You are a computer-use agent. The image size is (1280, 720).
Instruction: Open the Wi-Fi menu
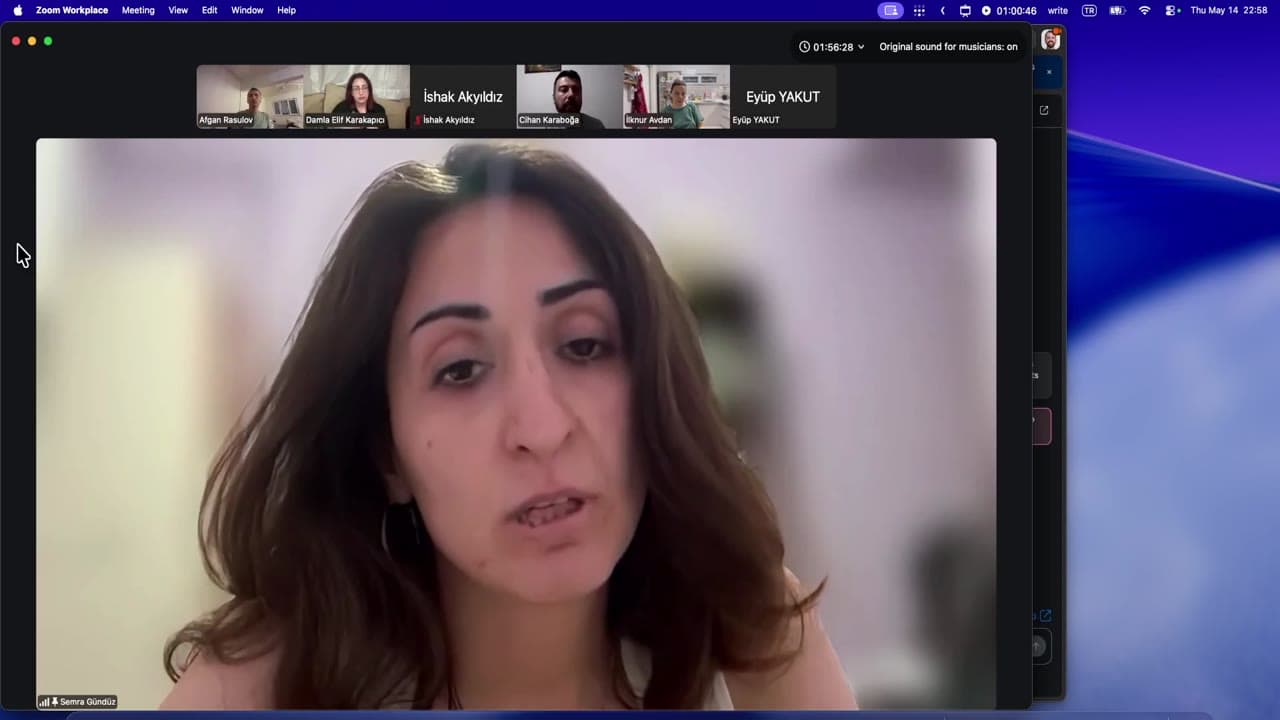click(x=1145, y=10)
